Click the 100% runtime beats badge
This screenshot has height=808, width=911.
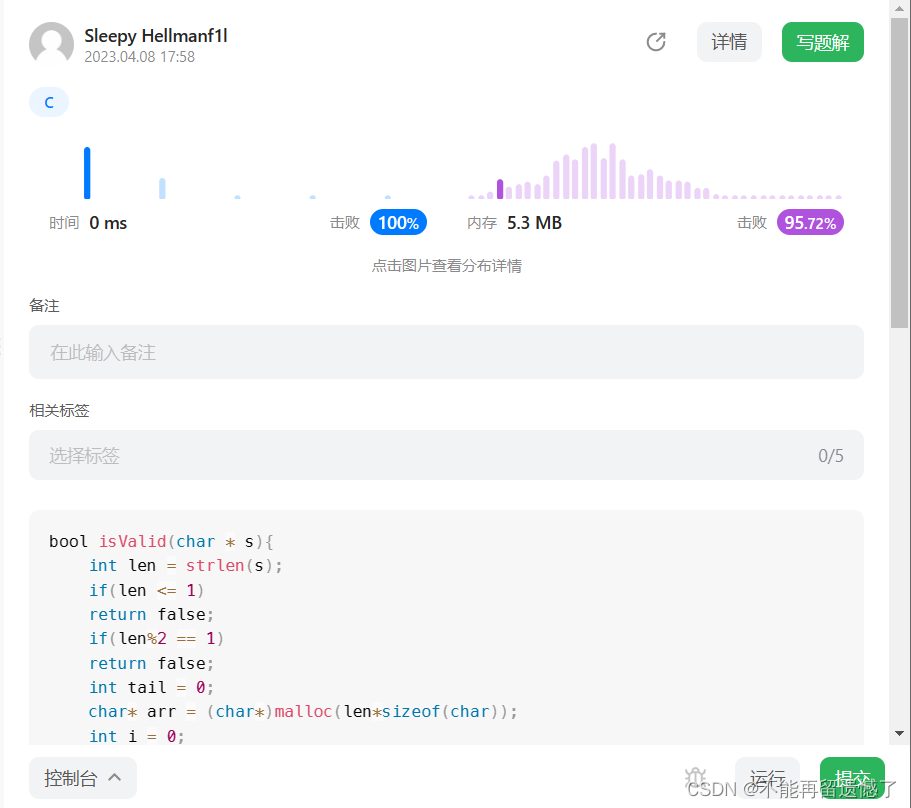click(x=399, y=222)
